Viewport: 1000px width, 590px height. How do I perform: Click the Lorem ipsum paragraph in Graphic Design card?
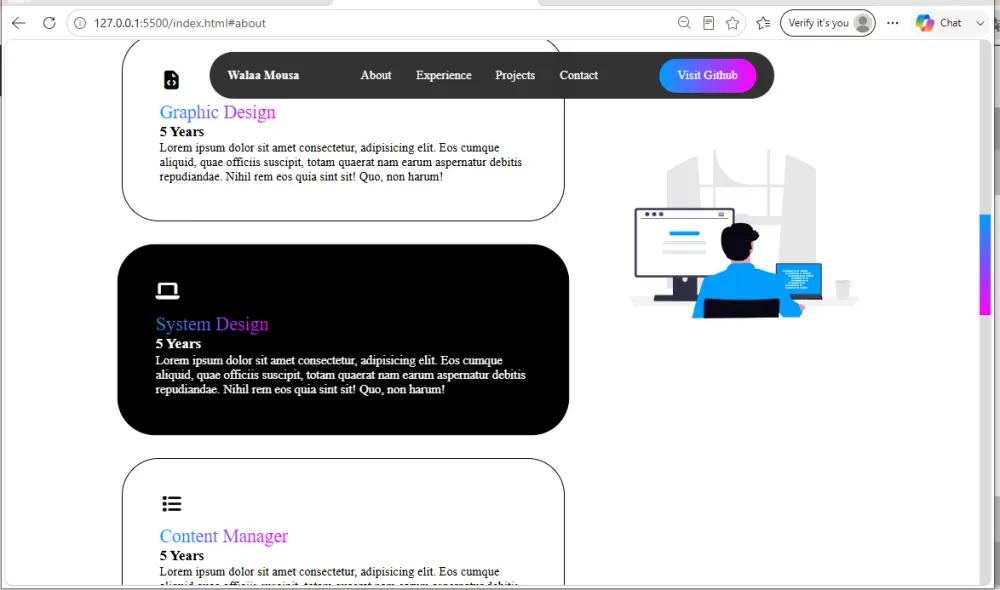click(x=341, y=162)
